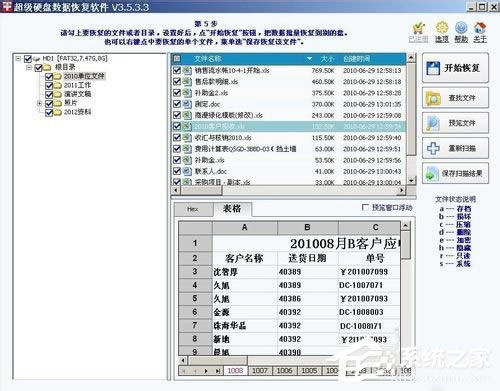
Task: Toggle the 预览窗口浮动 checkbox
Action: click(x=365, y=207)
